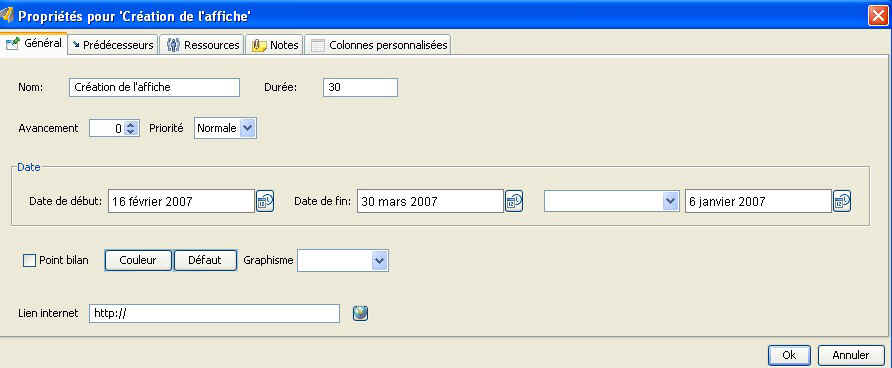Select the Colonnes personnalisées tab
Viewport: 892px width, 368px height.
pyautogui.click(x=379, y=45)
